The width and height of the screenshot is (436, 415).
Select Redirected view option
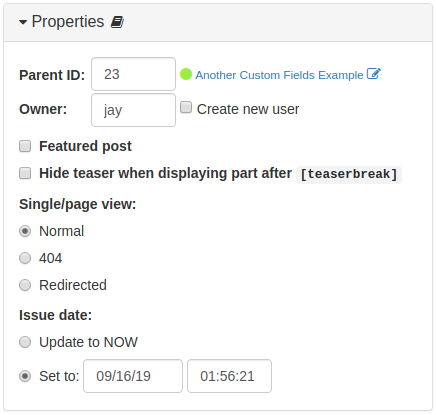tap(25, 285)
